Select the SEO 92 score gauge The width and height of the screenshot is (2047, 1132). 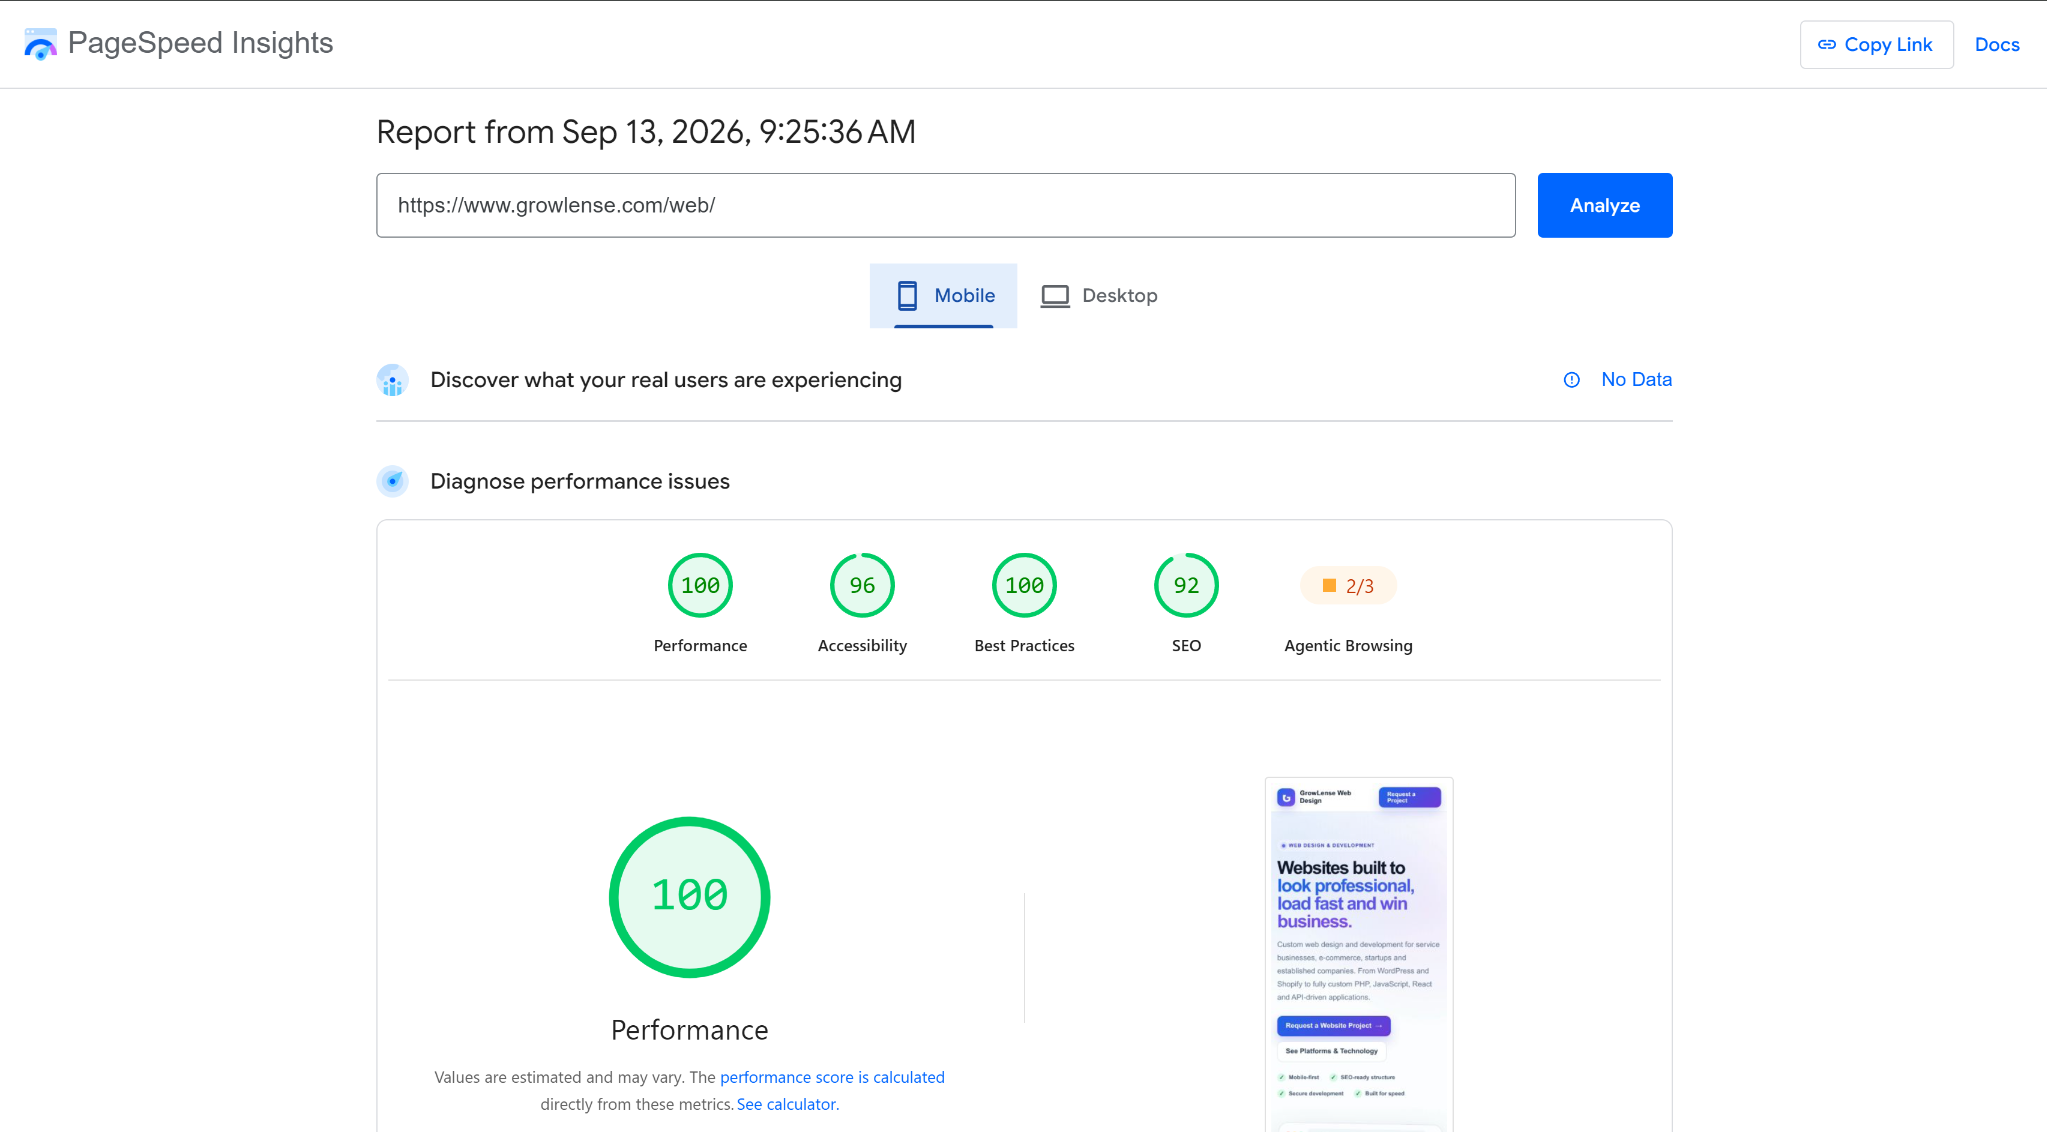tap(1186, 586)
